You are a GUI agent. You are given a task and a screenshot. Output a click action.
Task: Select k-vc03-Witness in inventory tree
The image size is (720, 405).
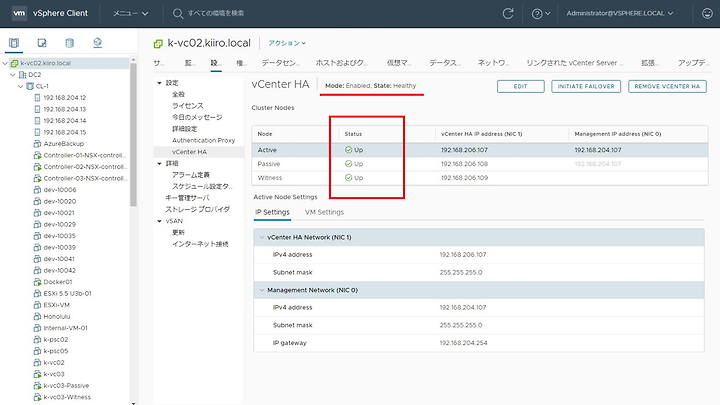pos(67,397)
